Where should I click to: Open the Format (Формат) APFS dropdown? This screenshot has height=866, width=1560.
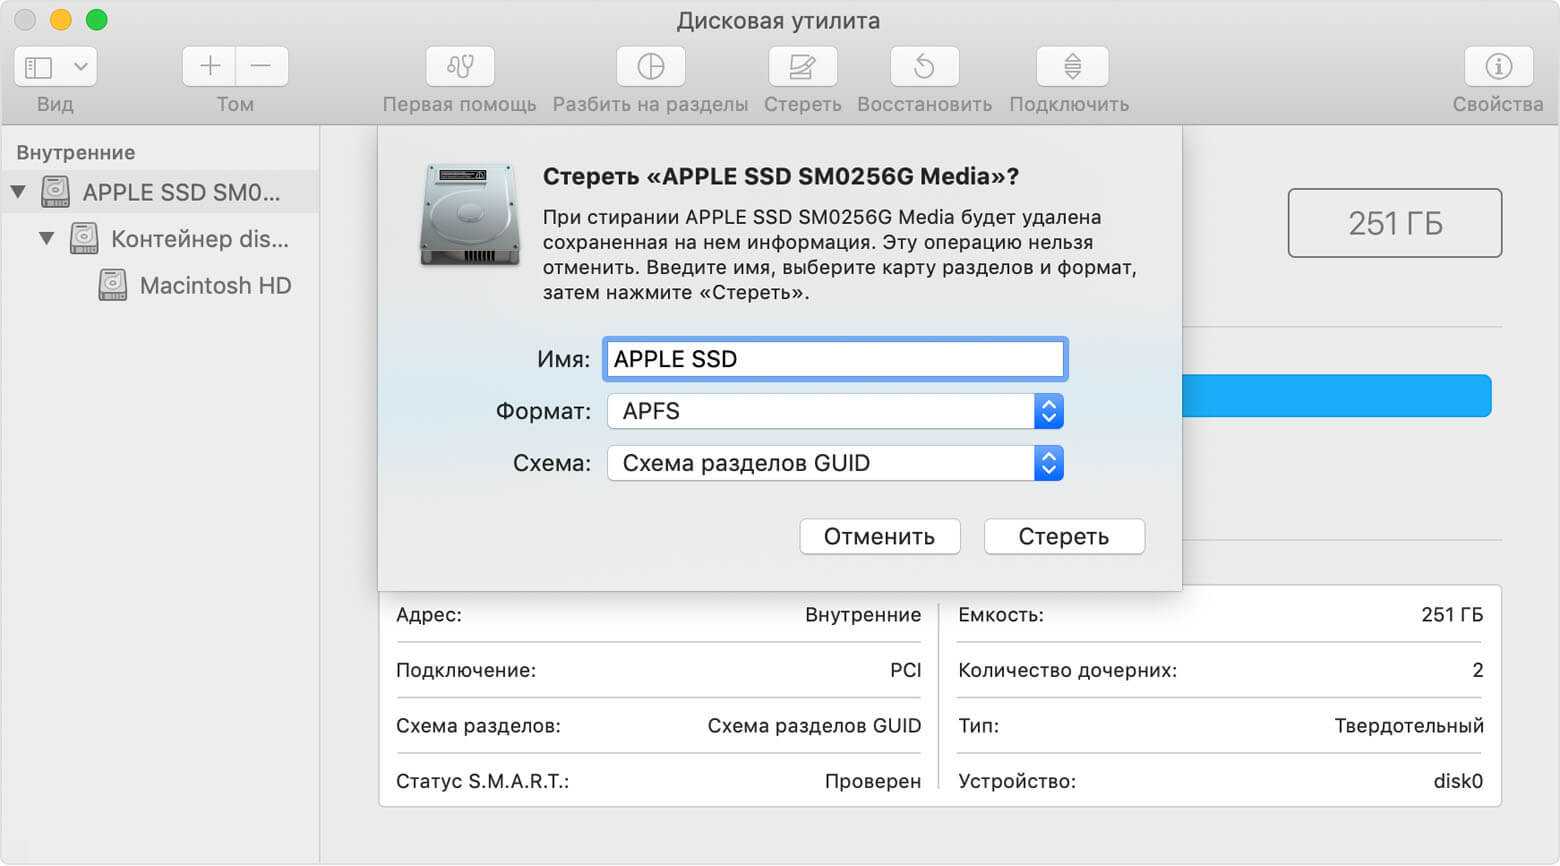pos(834,411)
